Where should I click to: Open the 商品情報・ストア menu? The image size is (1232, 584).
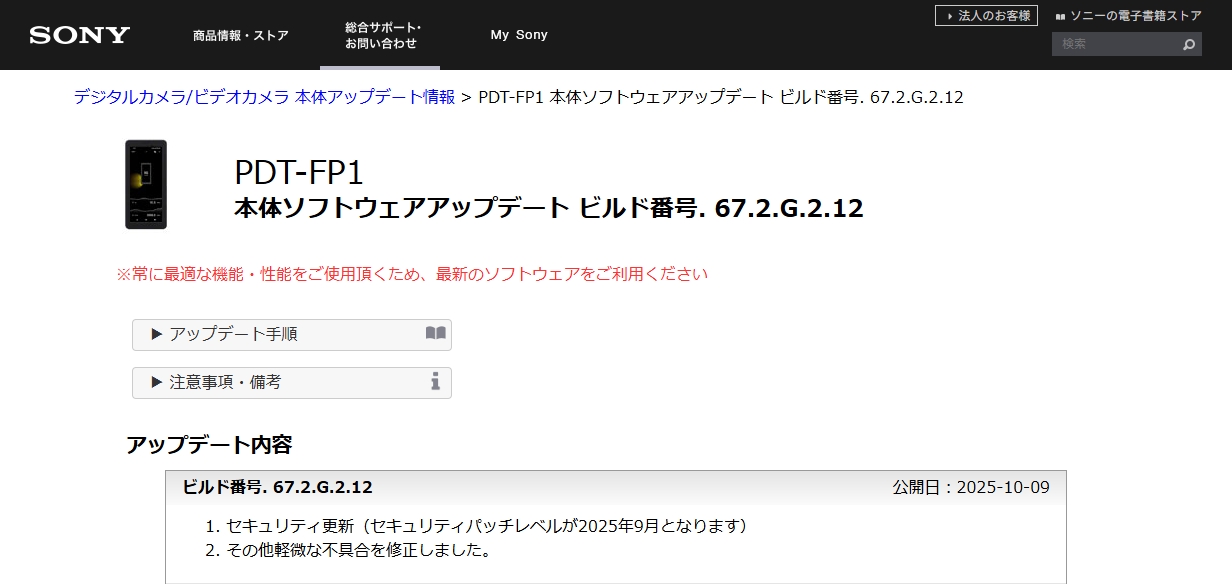tap(241, 36)
